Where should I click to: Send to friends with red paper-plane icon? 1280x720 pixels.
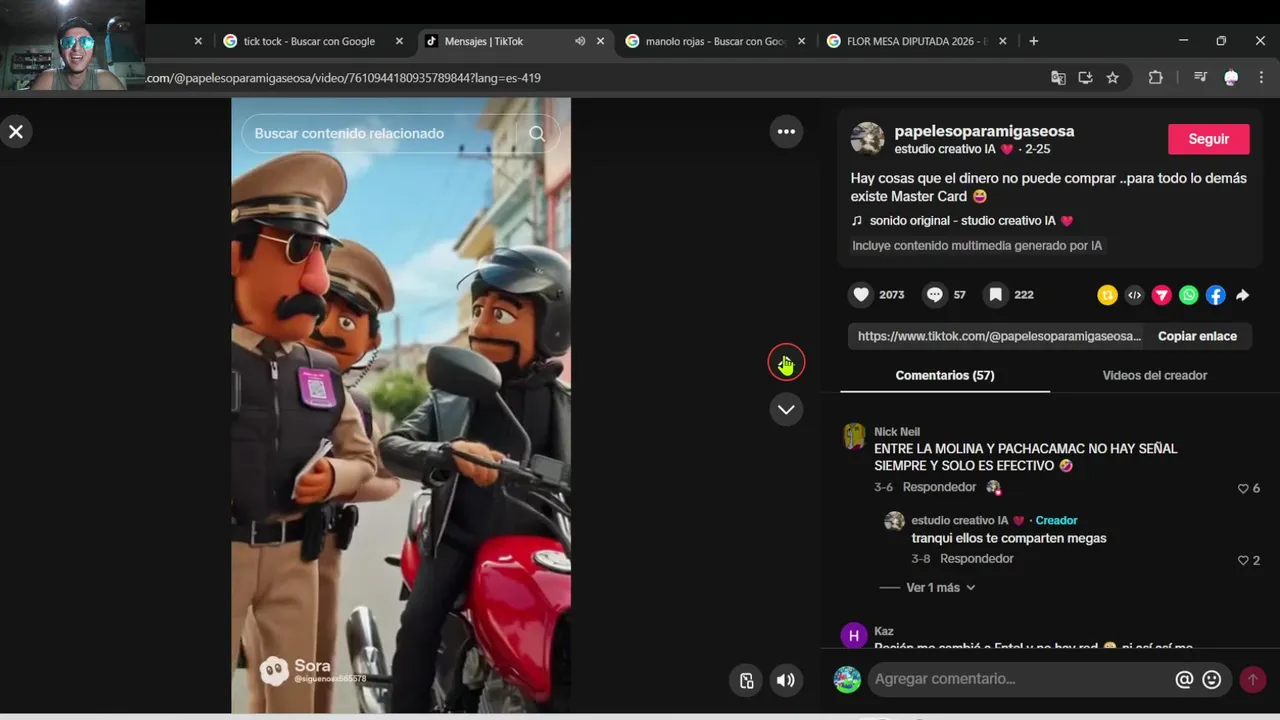[1161, 295]
